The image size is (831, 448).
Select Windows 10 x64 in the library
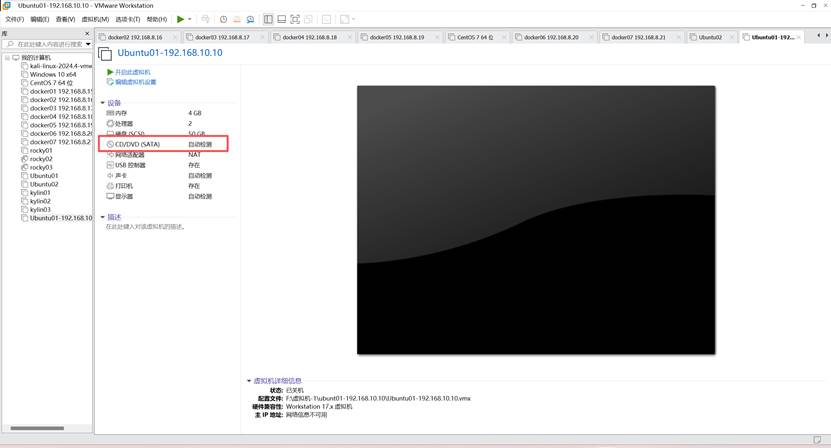click(49, 74)
